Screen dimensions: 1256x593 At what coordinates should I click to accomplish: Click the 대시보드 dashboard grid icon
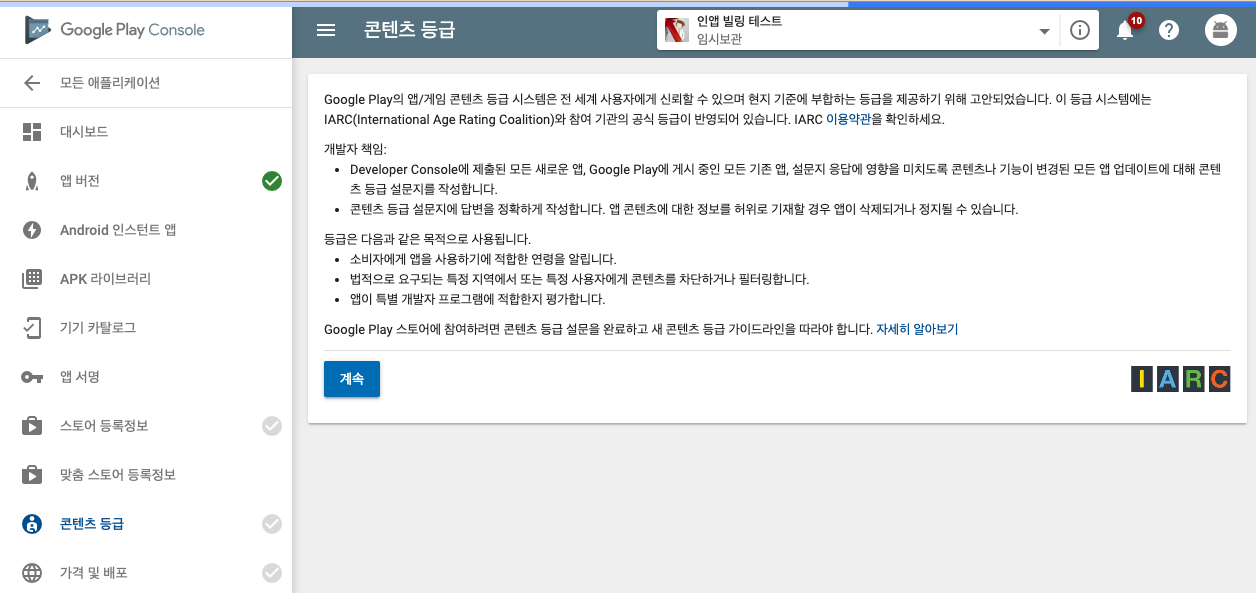pyautogui.click(x=32, y=132)
